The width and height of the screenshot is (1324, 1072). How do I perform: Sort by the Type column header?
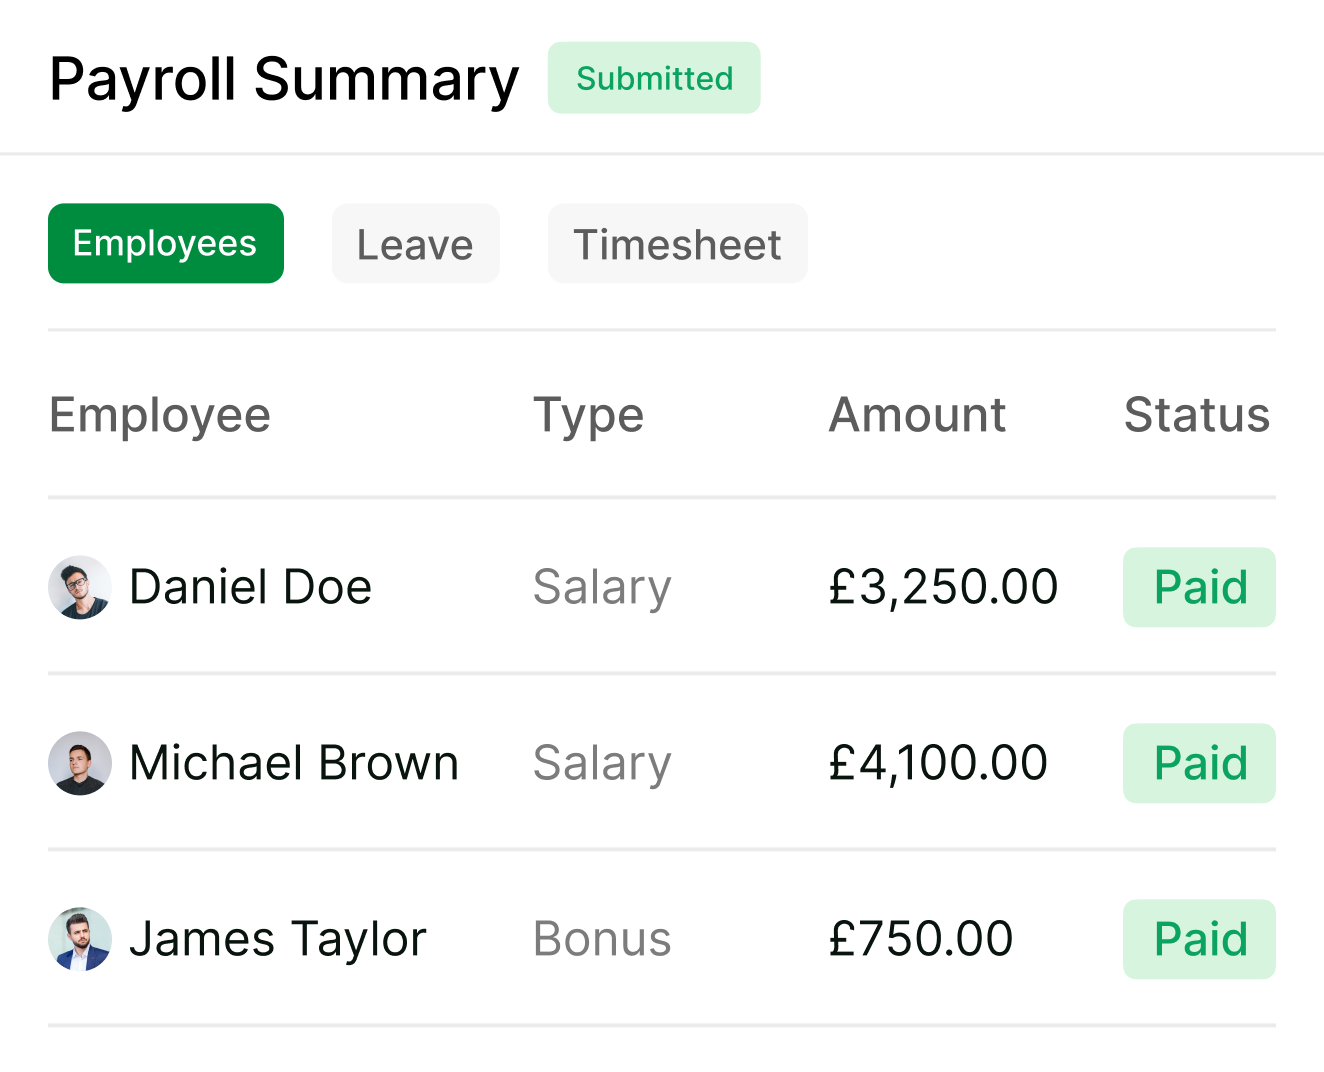(x=588, y=416)
